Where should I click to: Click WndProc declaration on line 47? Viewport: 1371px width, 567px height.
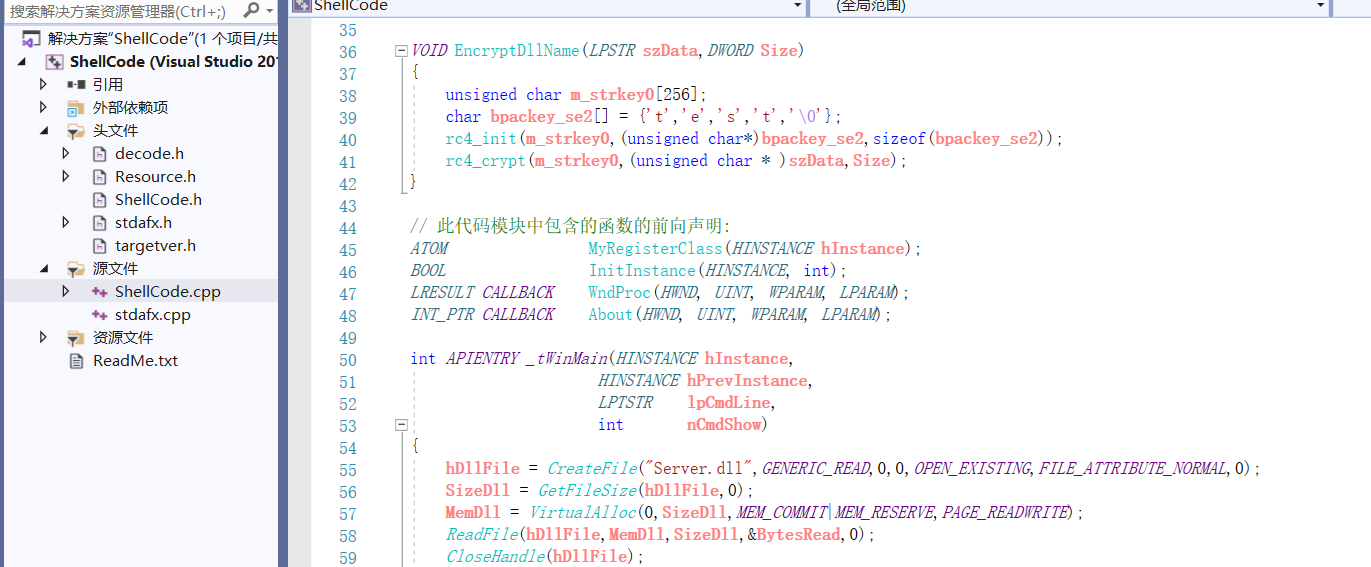[617, 293]
